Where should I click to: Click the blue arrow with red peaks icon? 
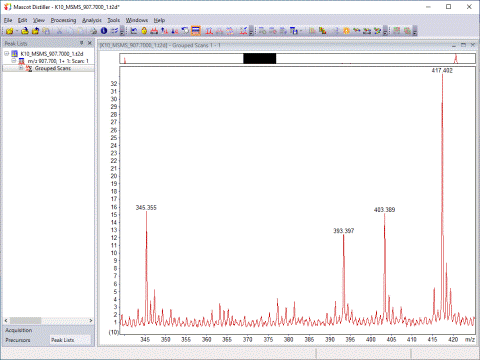click(164, 31)
